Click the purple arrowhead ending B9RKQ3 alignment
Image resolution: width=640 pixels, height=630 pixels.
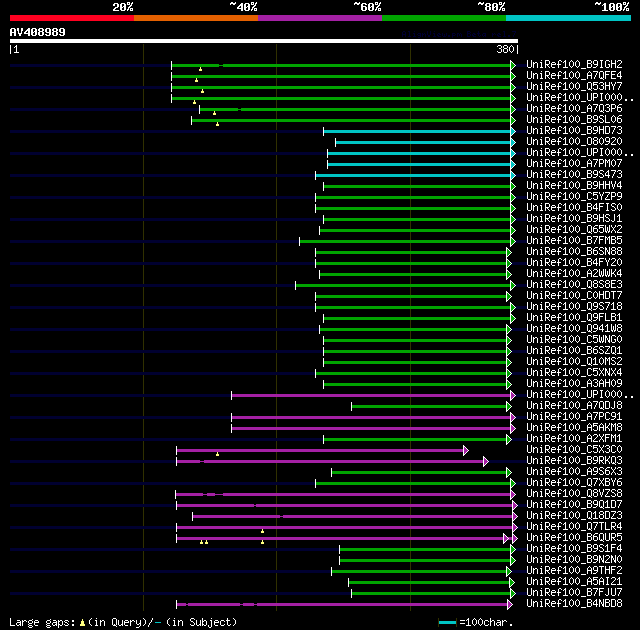[486, 461]
